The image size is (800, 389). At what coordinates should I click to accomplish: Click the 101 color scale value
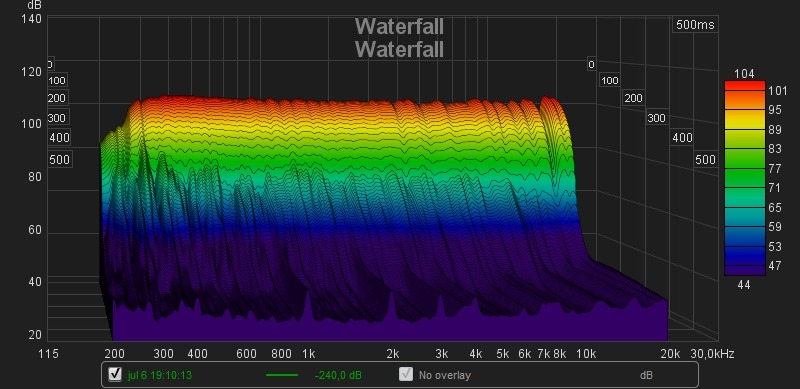pos(778,91)
